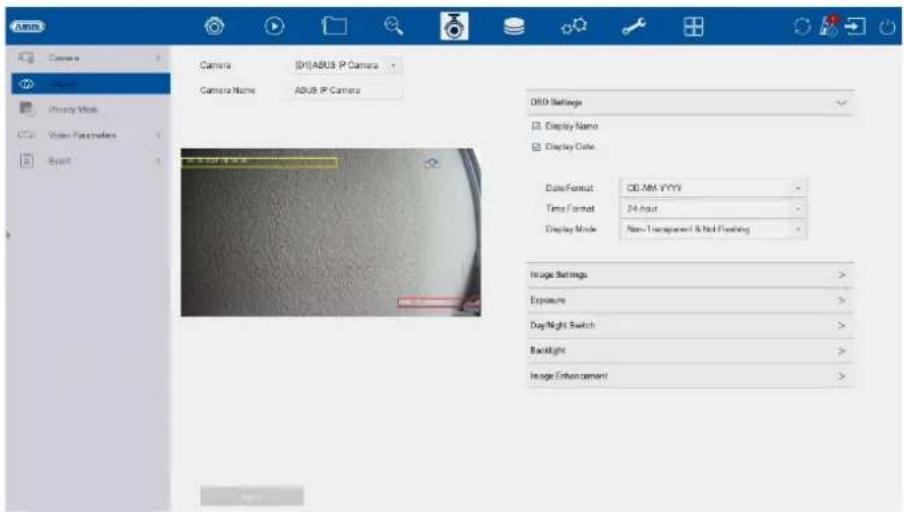Click the ABUS logo
Image resolution: width=904 pixels, height=512 pixels.
[x=27, y=27]
